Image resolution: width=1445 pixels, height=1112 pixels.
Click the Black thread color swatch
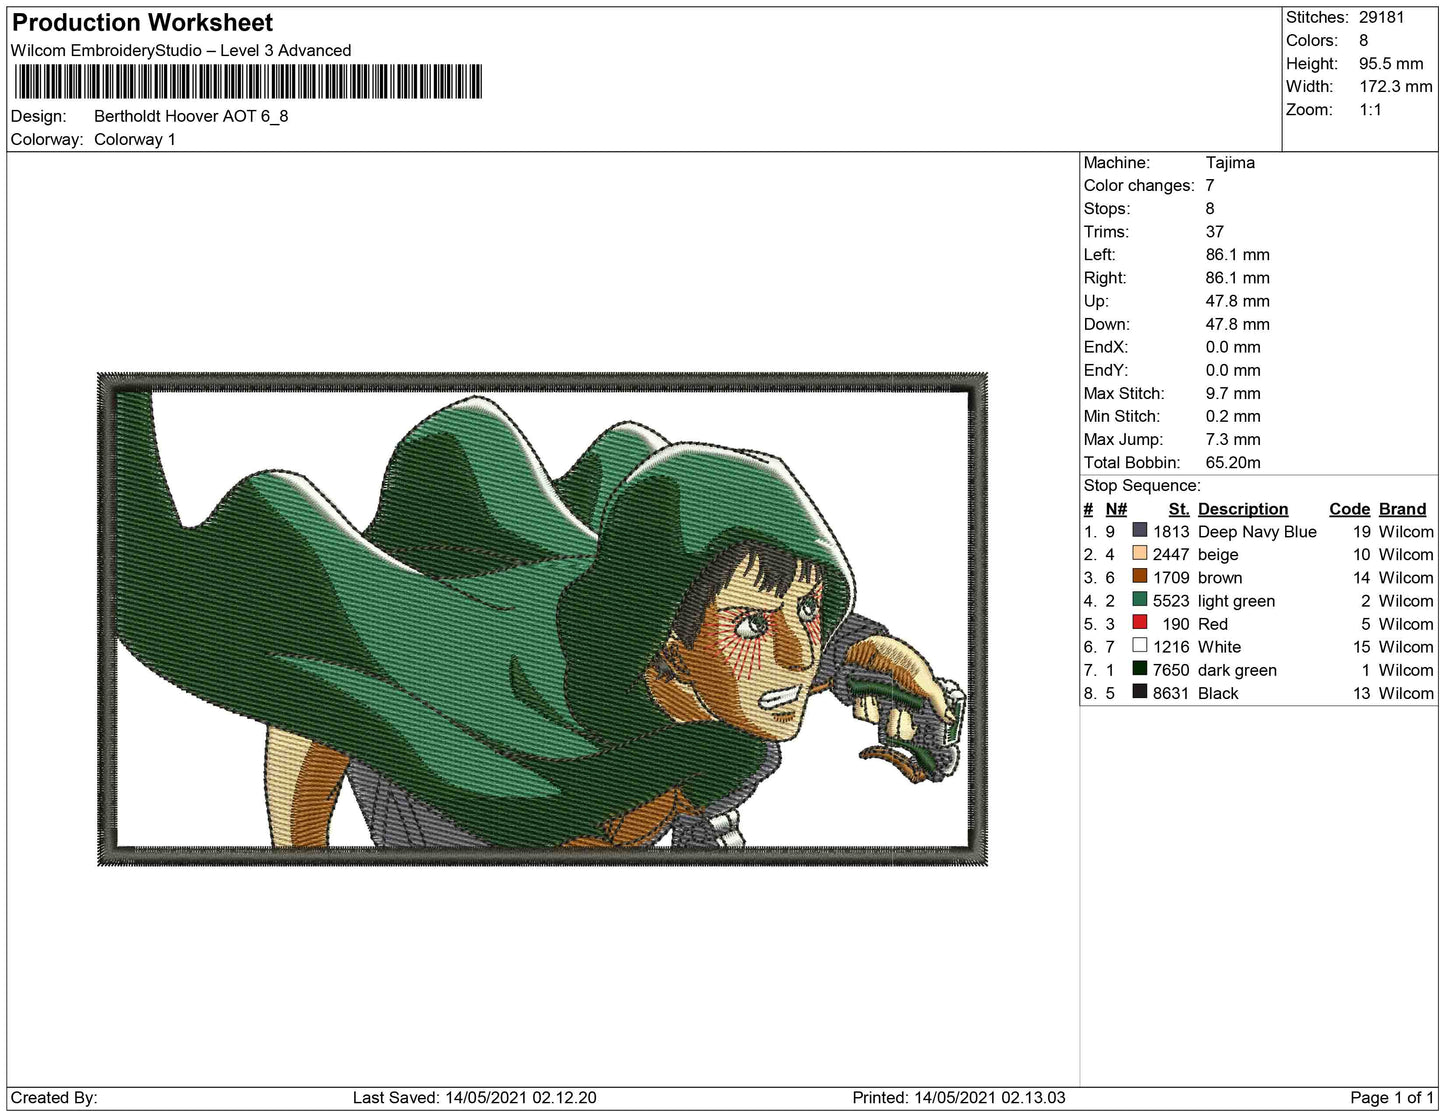[1139, 692]
